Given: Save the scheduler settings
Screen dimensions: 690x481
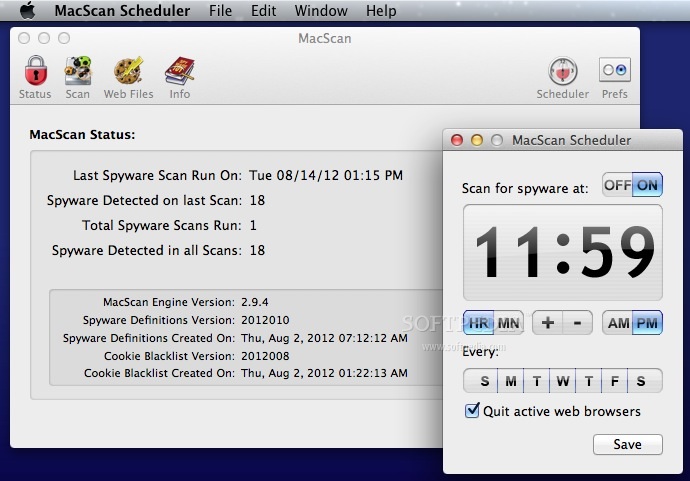Looking at the screenshot, I should pos(628,444).
